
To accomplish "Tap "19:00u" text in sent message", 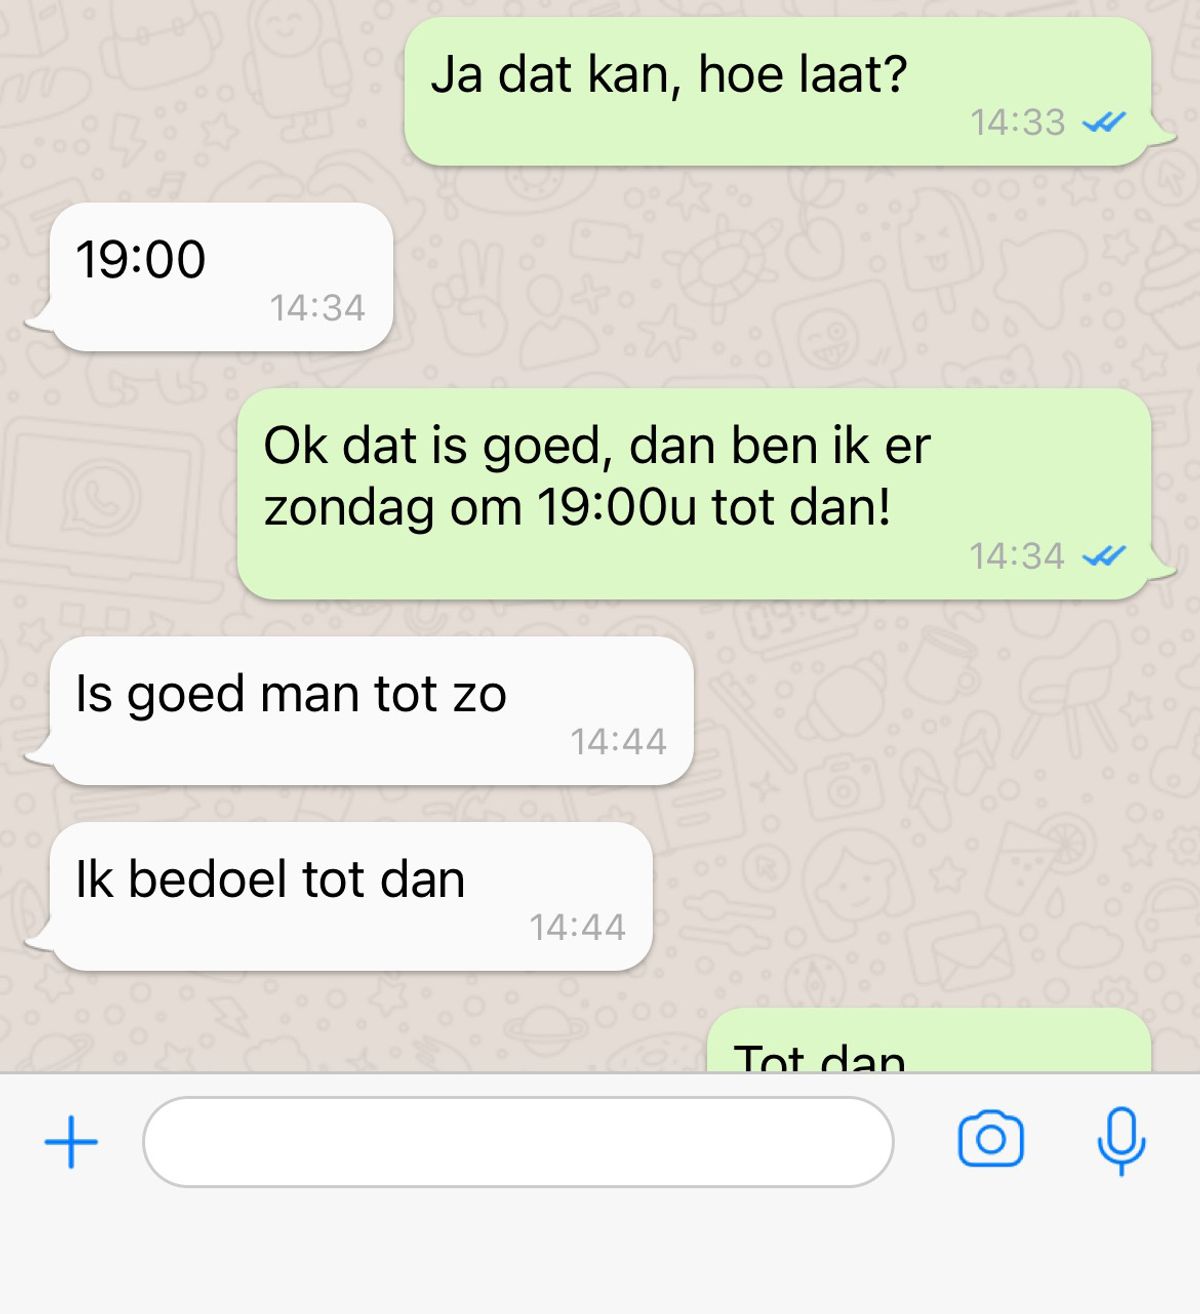I will tap(616, 506).
